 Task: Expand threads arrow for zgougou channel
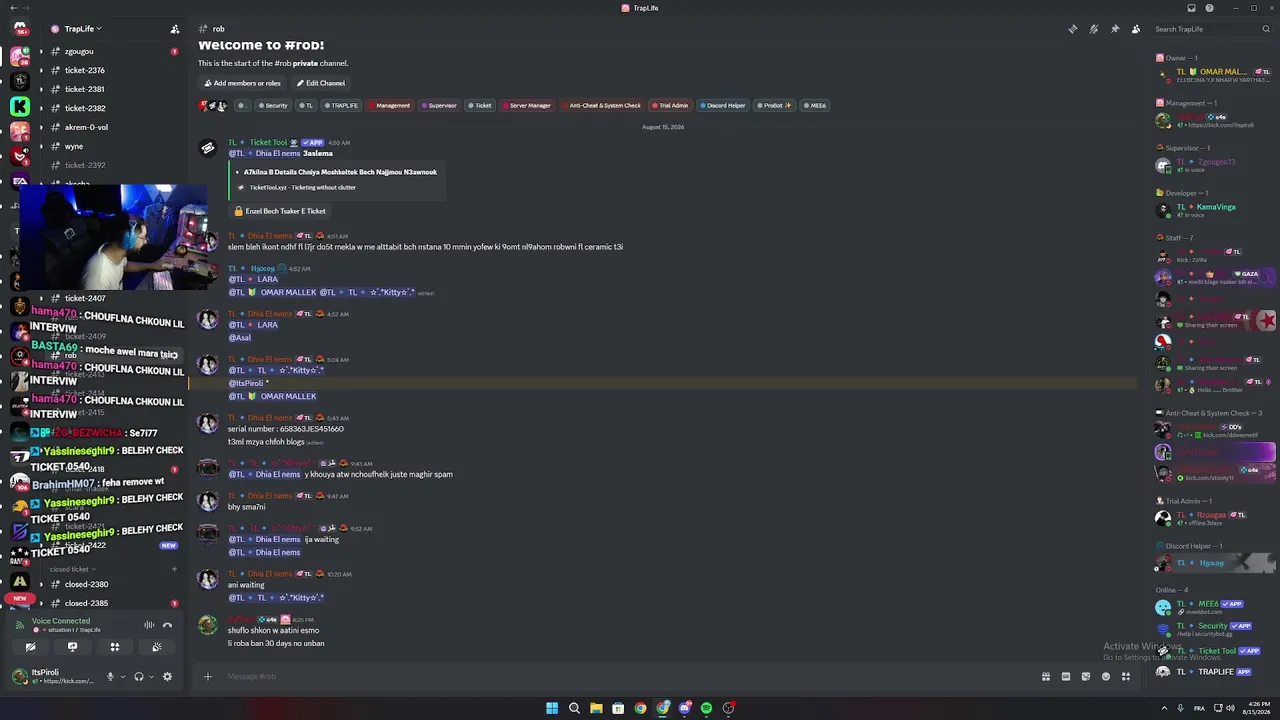41,51
